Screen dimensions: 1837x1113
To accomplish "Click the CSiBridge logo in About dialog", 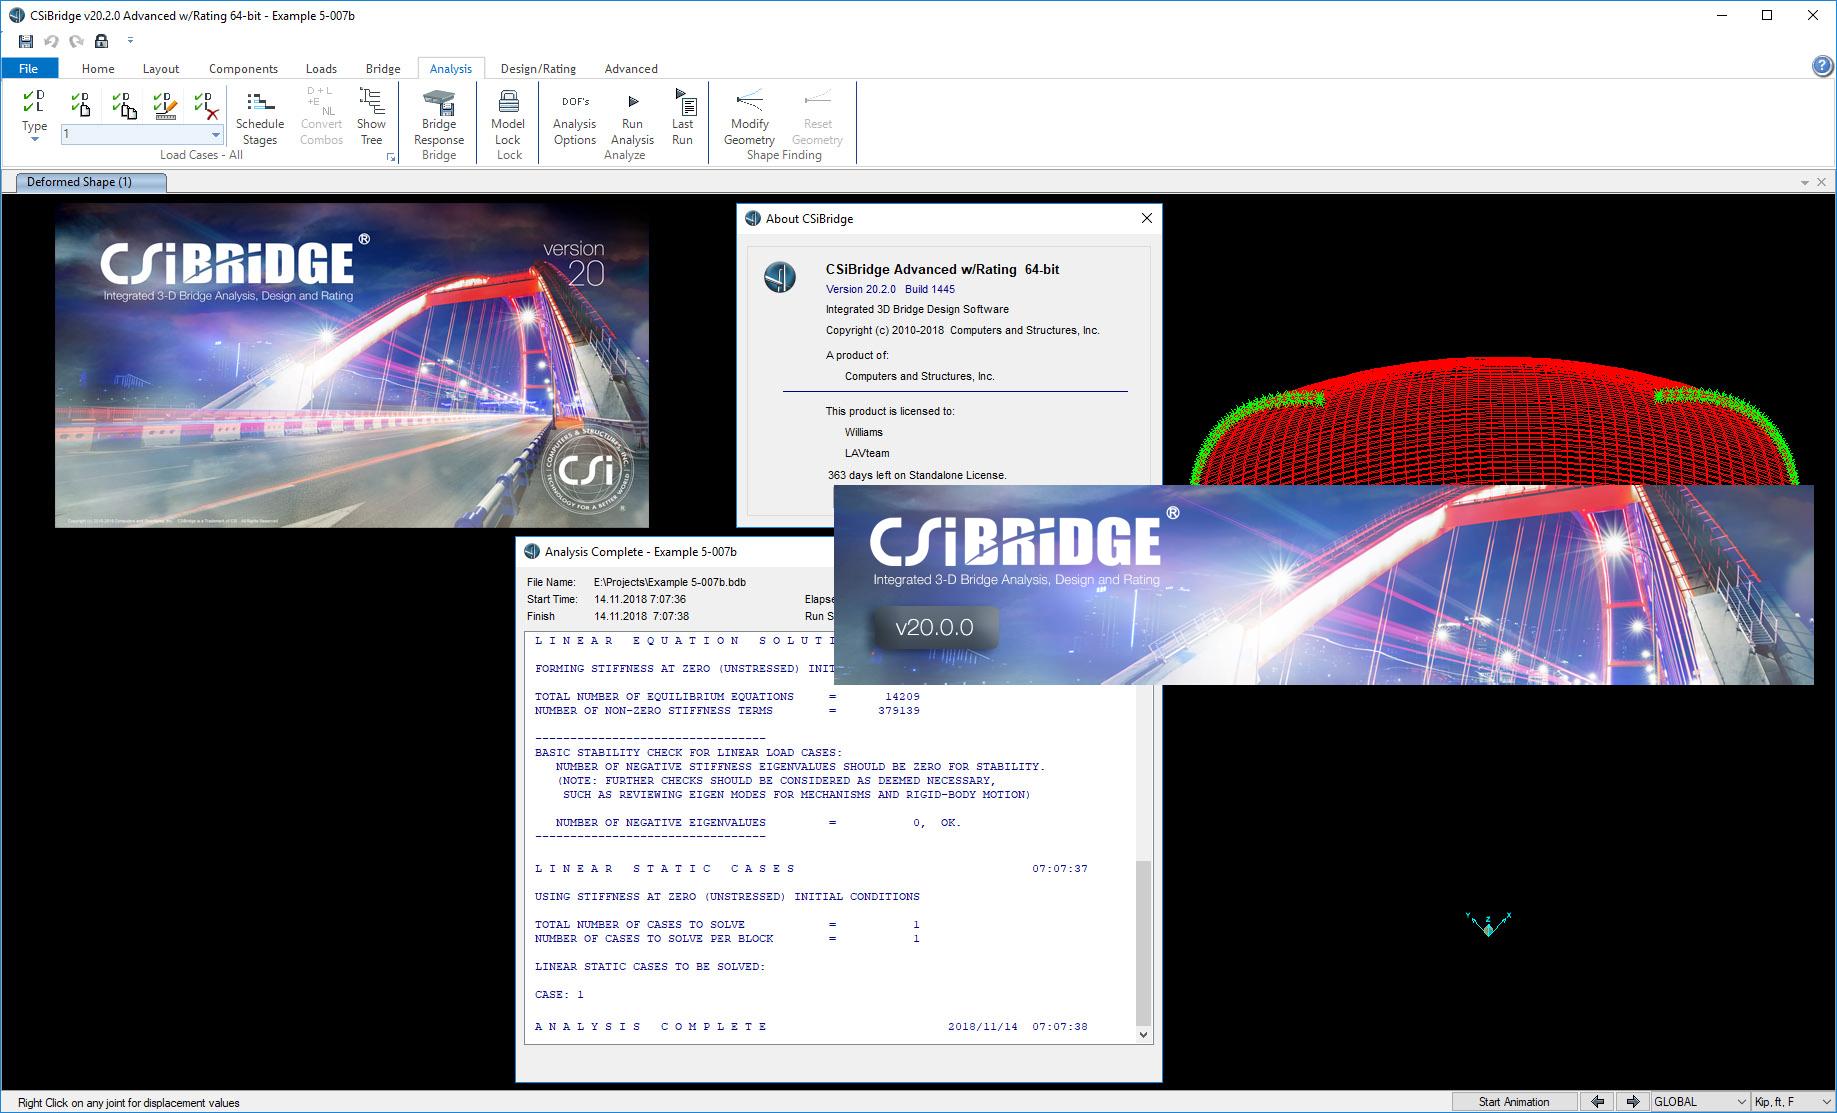I will click(x=780, y=277).
